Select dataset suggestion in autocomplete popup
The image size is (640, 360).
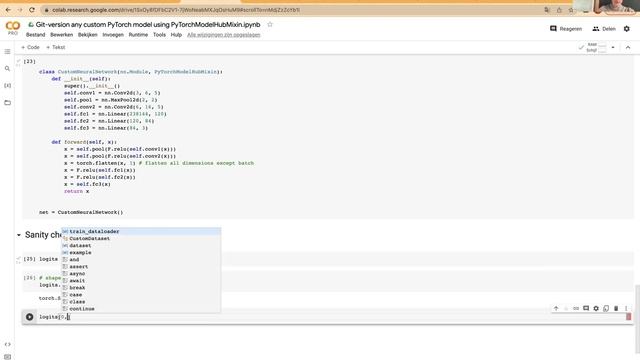[x=141, y=245]
